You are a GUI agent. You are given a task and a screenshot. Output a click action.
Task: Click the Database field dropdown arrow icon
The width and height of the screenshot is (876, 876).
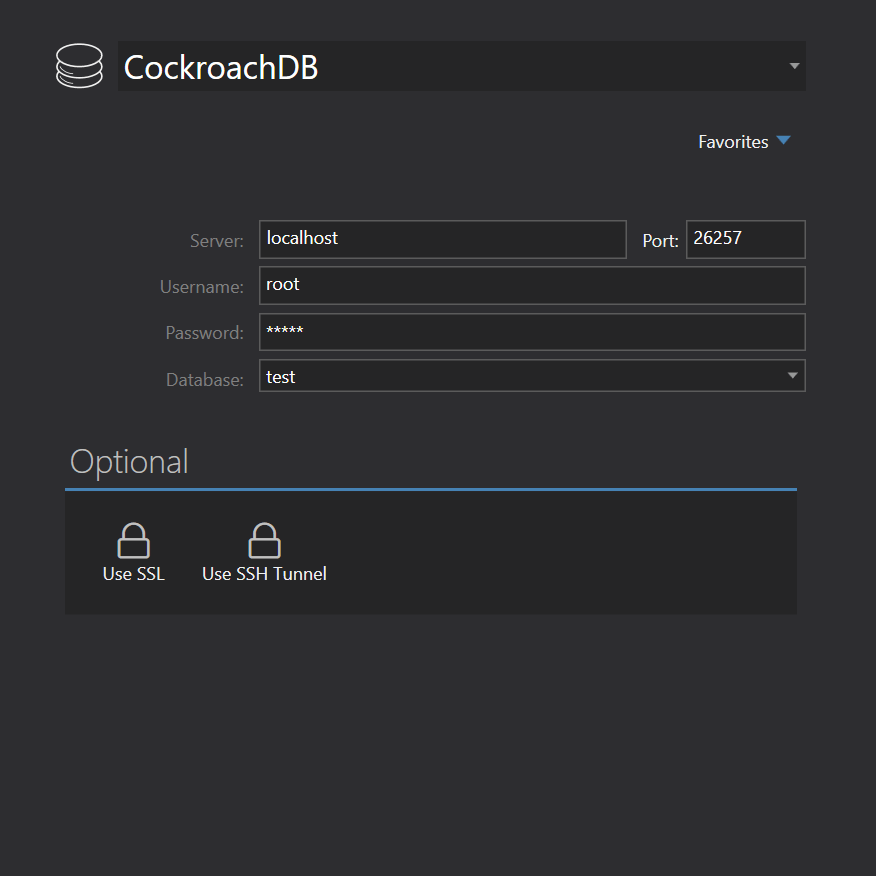tap(794, 376)
